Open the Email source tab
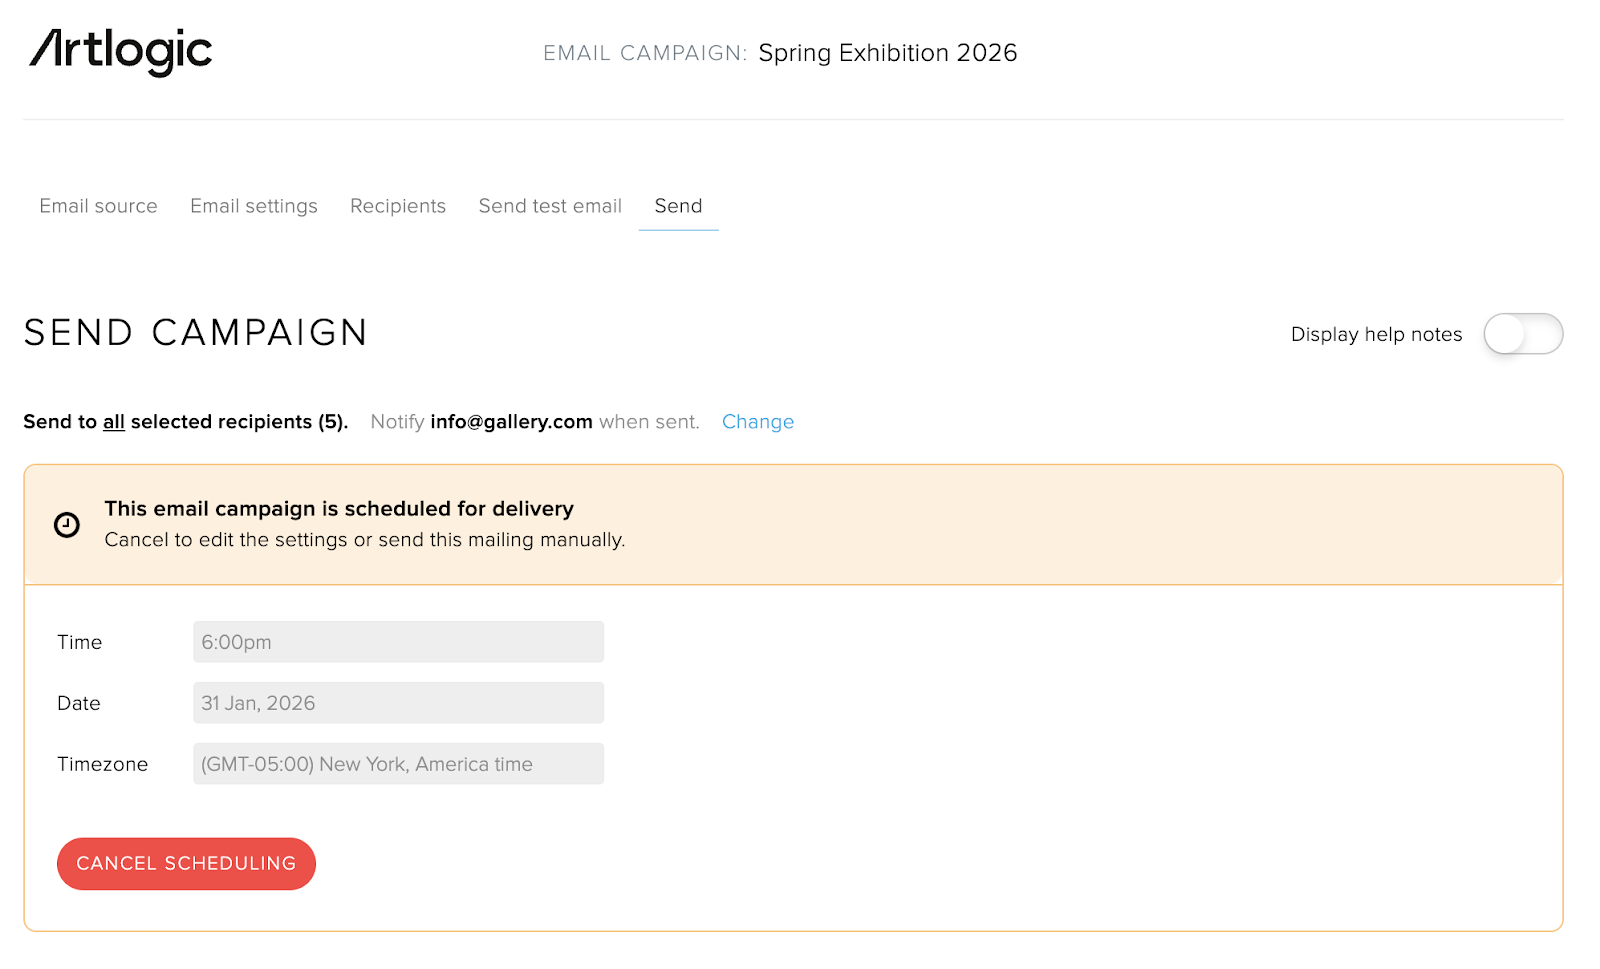Image resolution: width=1600 pixels, height=969 pixels. point(98,206)
